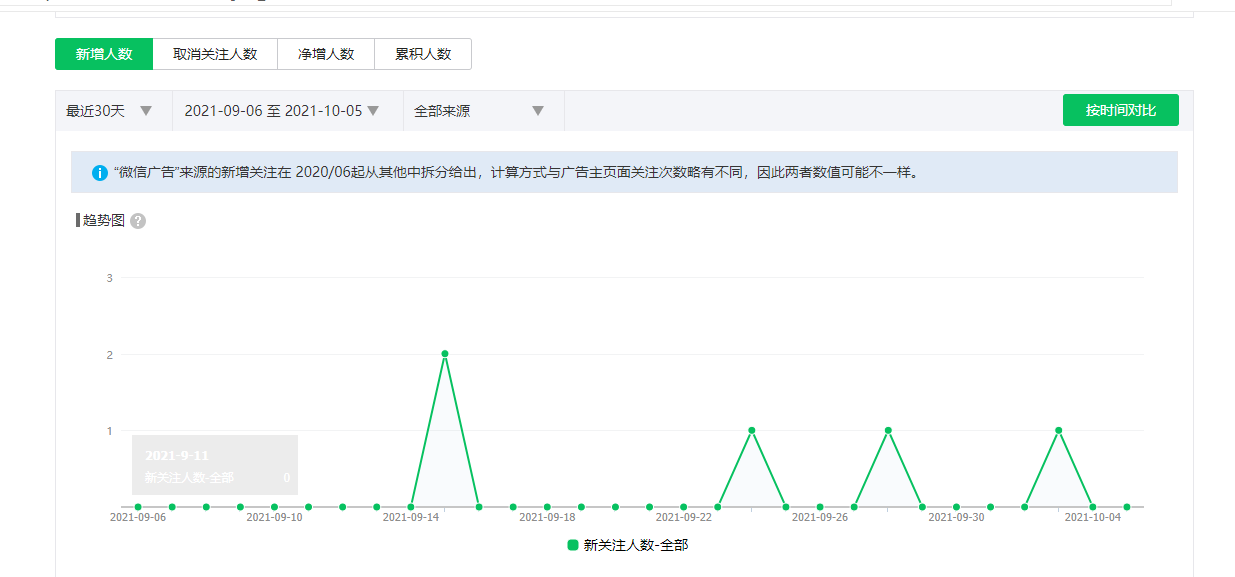Click the data point above 2021-09-10
This screenshot has height=577, width=1235.
point(274,507)
